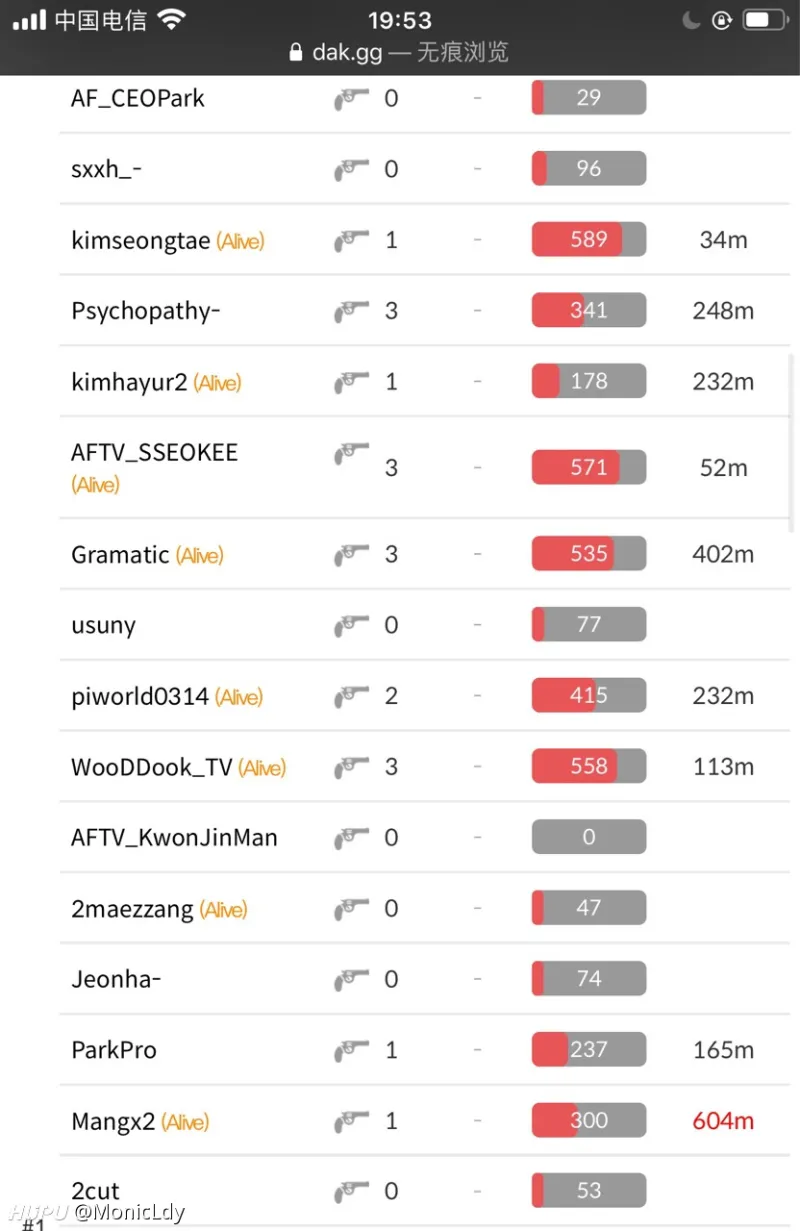The width and height of the screenshot is (800, 1231).
Task: Open the Jeonha- player profile
Action: (x=116, y=979)
